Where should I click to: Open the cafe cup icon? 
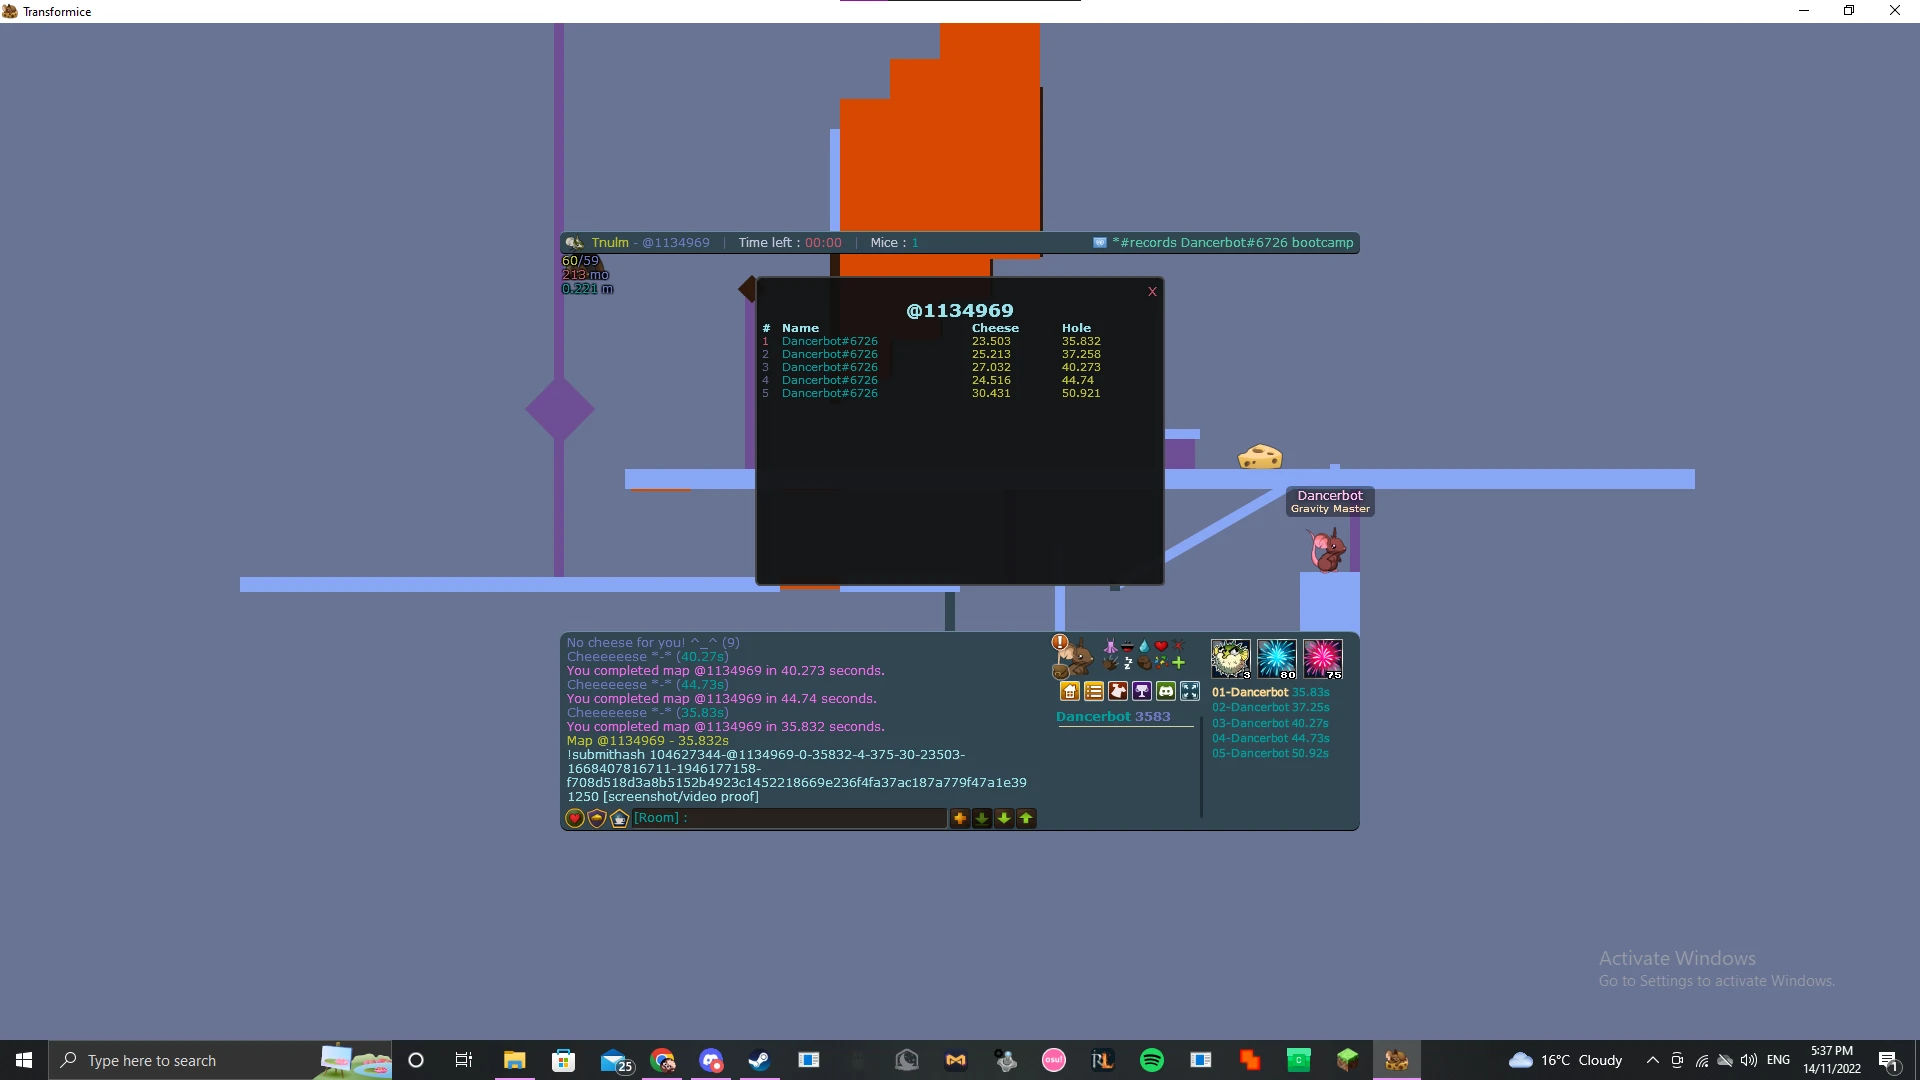pyautogui.click(x=619, y=819)
